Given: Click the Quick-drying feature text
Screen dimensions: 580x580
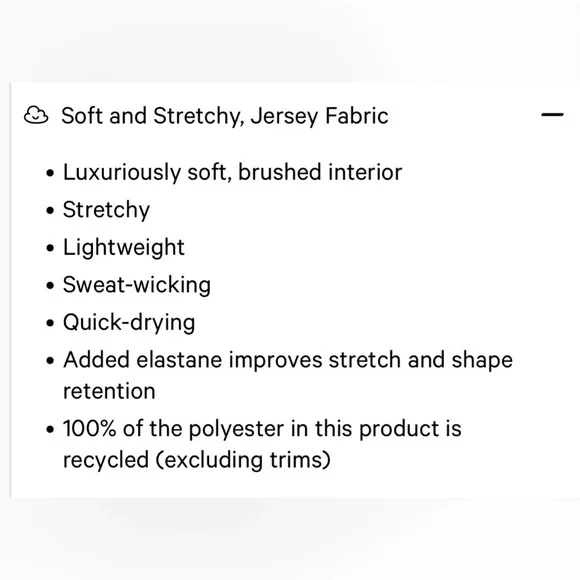Looking at the screenshot, I should click(129, 323).
